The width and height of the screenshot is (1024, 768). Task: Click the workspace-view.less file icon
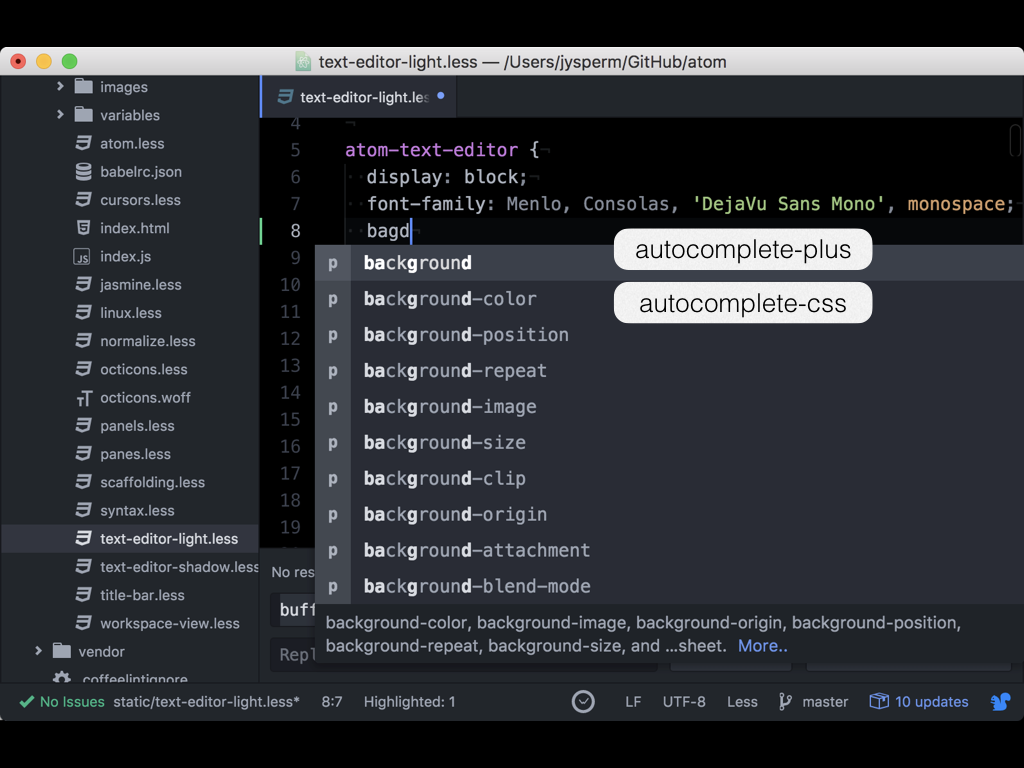tap(84, 622)
